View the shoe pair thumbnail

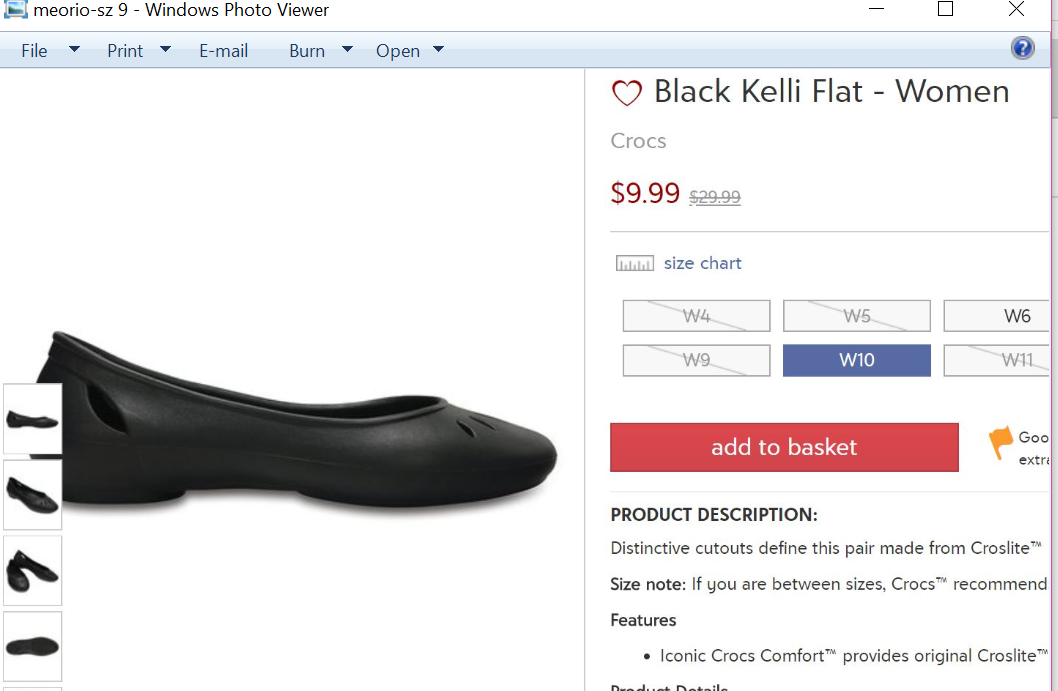pos(32,570)
